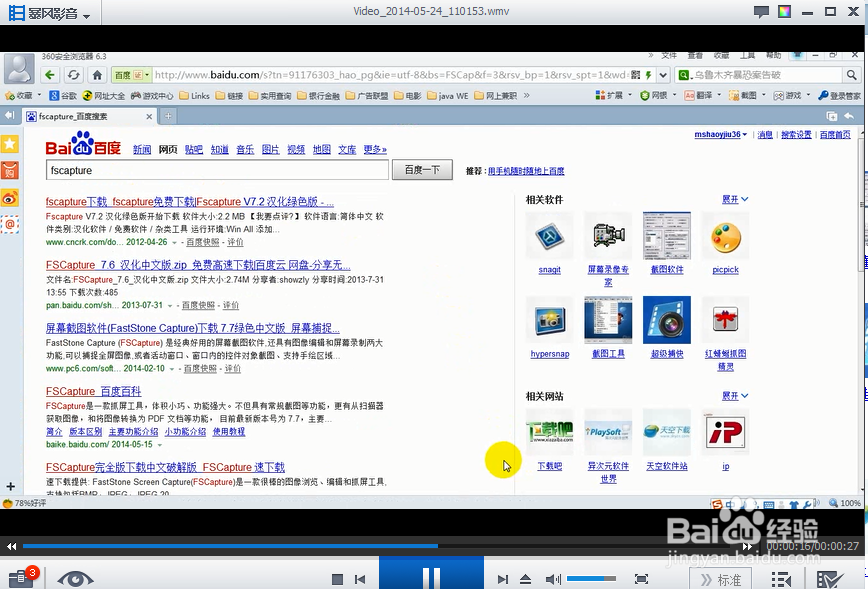Click the Baidu search input field
Screen dimensions: 868x589
click(217, 170)
